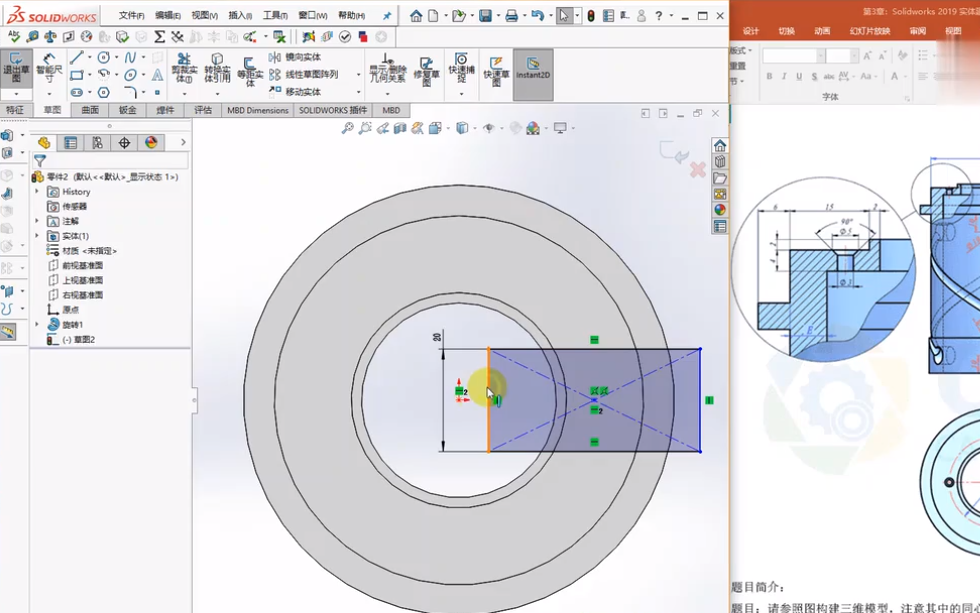The height and width of the screenshot is (613, 980).
Task: Click the filter icon in feature tree
Action: tap(40, 161)
